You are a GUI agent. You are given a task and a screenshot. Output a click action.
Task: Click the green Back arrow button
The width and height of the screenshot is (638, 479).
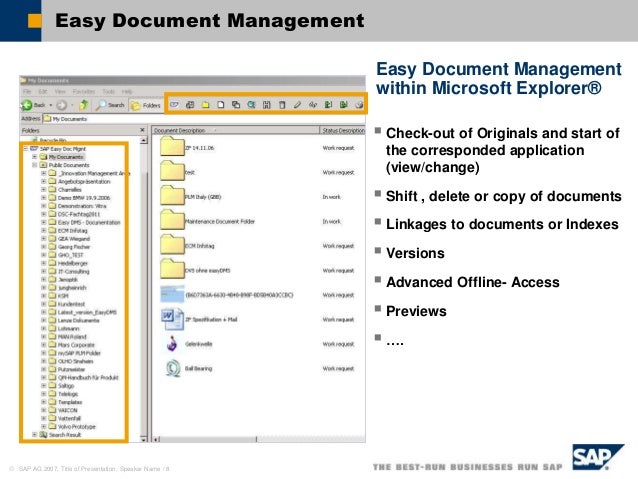27,105
